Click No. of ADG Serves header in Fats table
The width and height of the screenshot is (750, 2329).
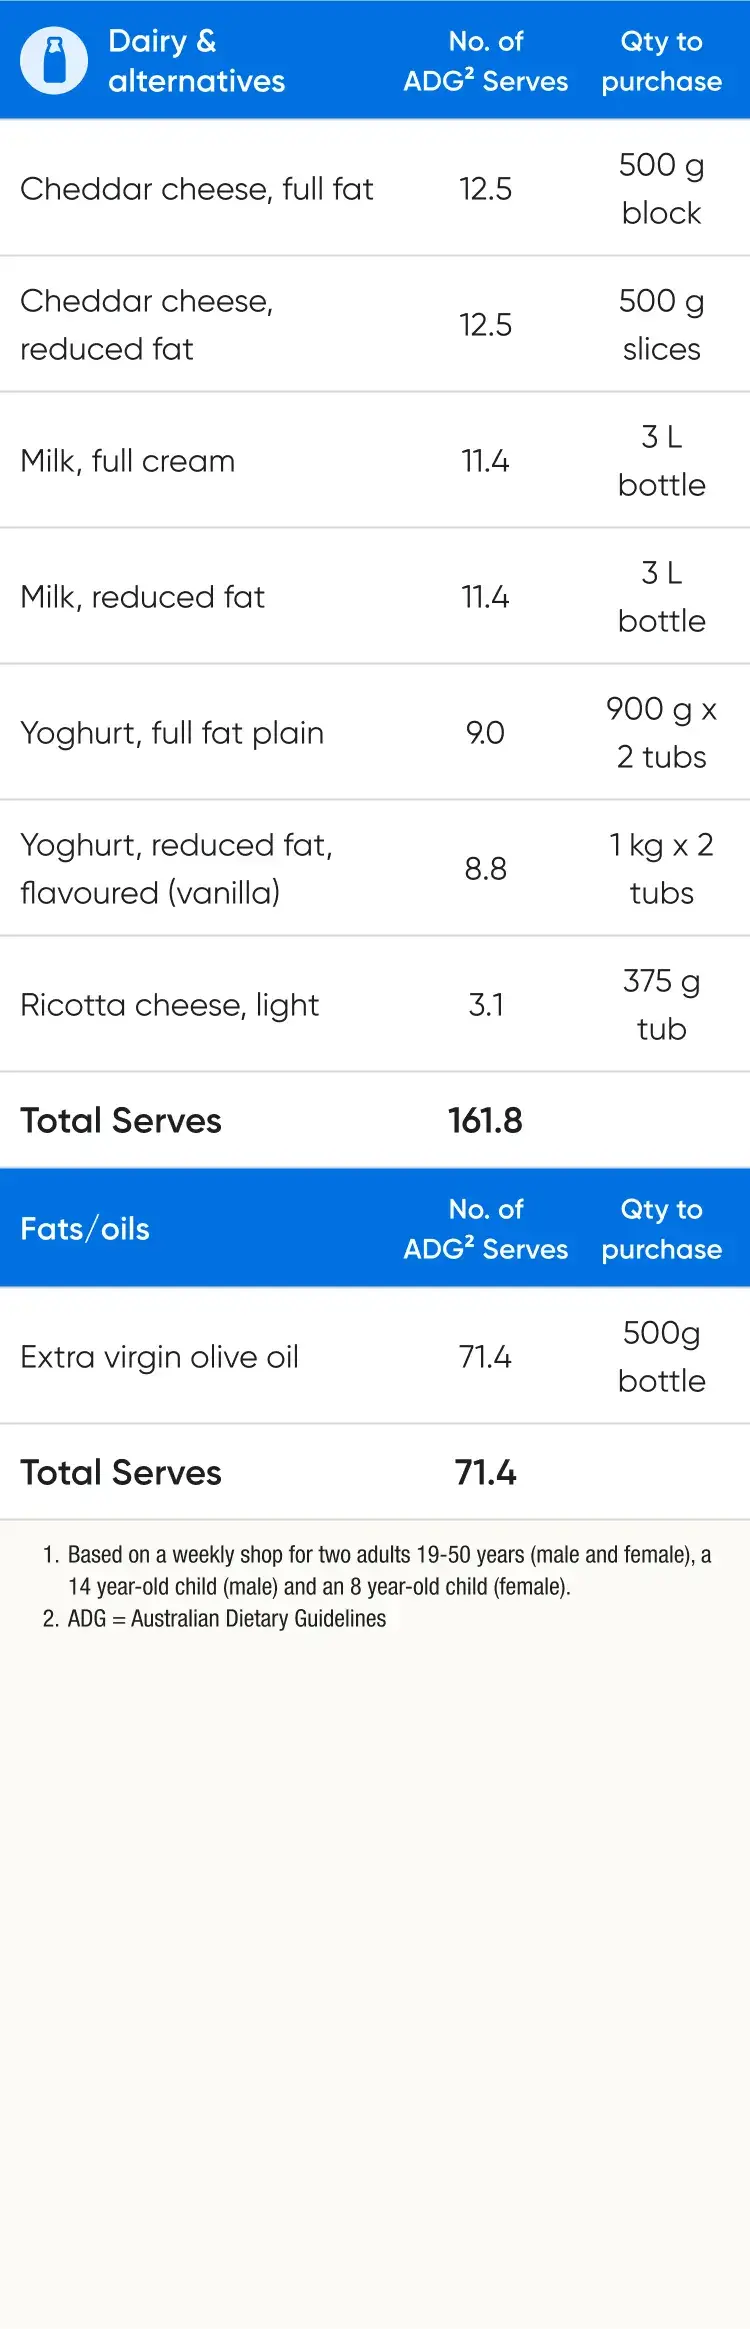pyautogui.click(x=485, y=1229)
